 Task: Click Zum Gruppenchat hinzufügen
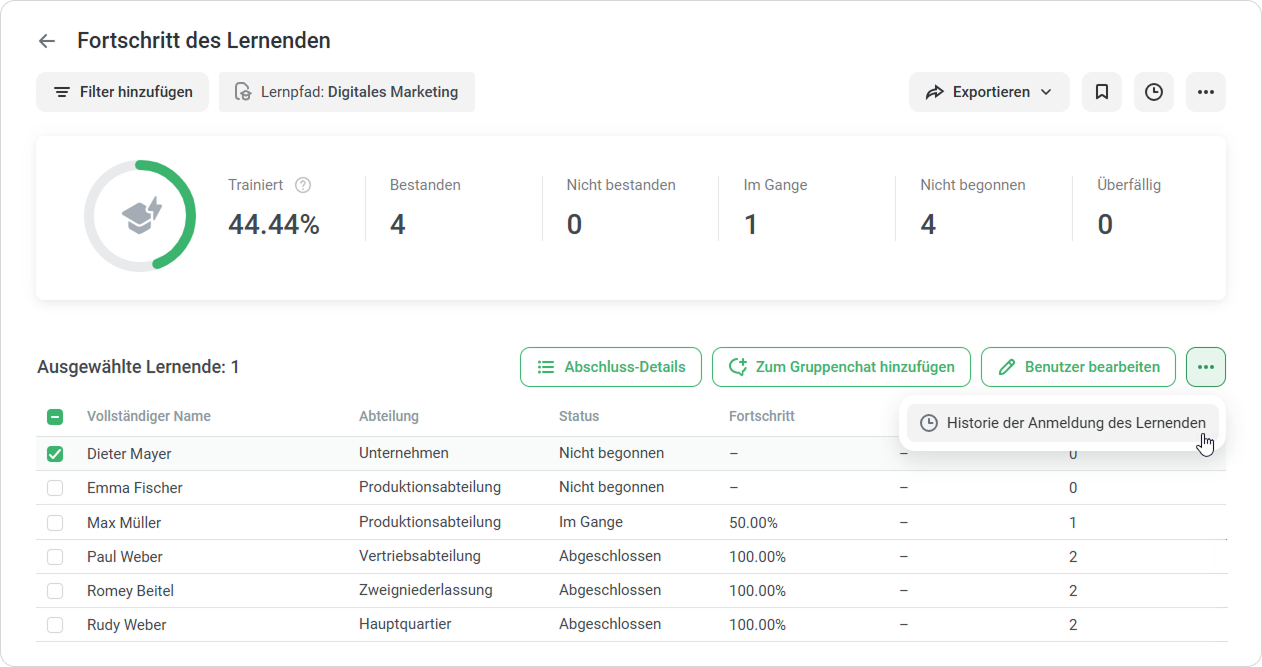coord(841,367)
